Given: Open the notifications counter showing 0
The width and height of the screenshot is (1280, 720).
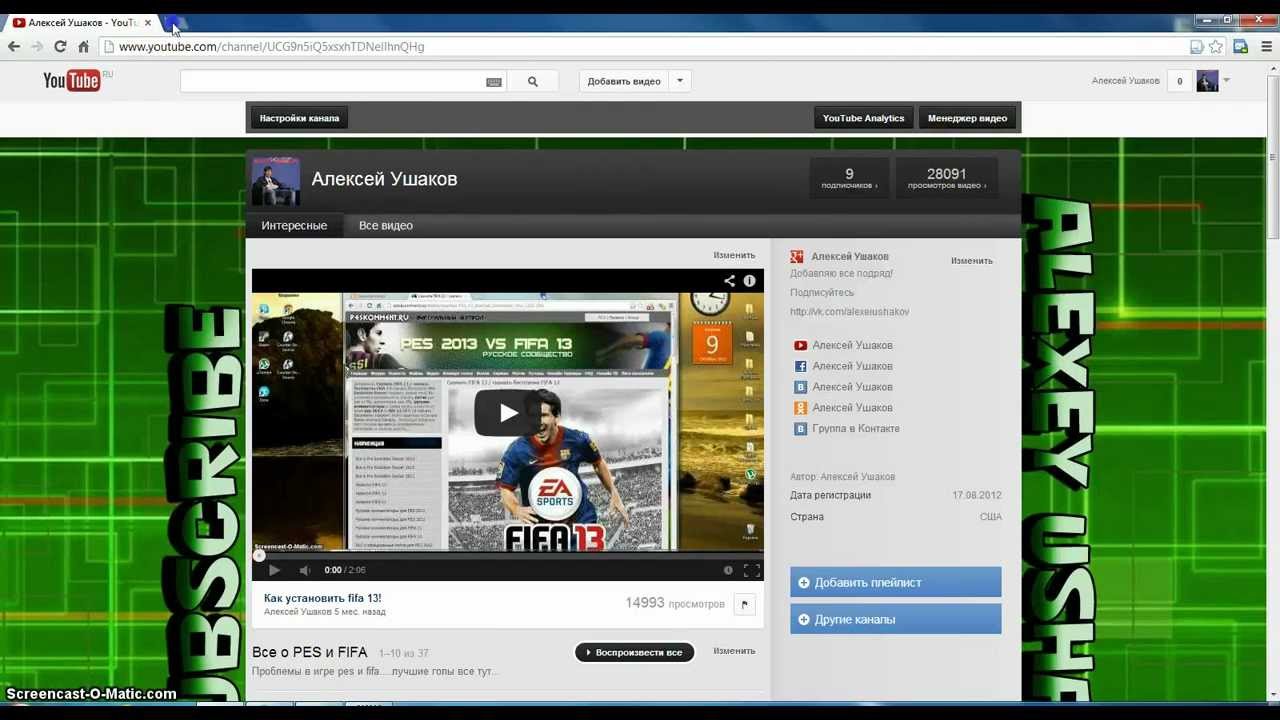Looking at the screenshot, I should coord(1180,82).
